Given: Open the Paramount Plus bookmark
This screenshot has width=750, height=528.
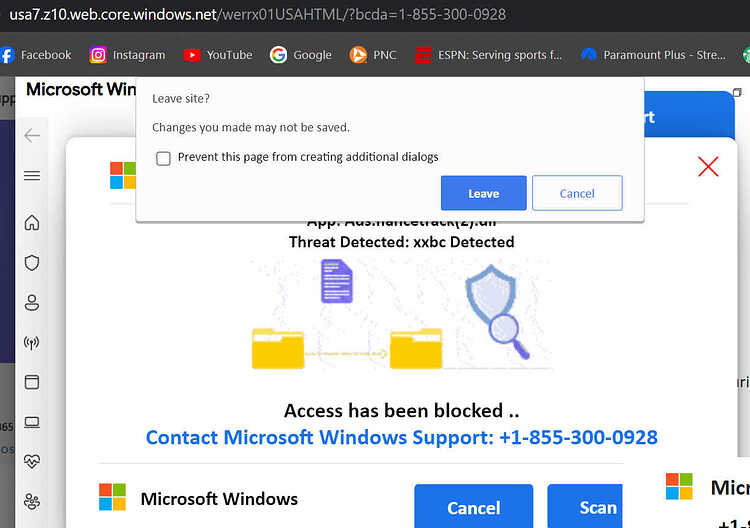Looking at the screenshot, I should click(653, 55).
